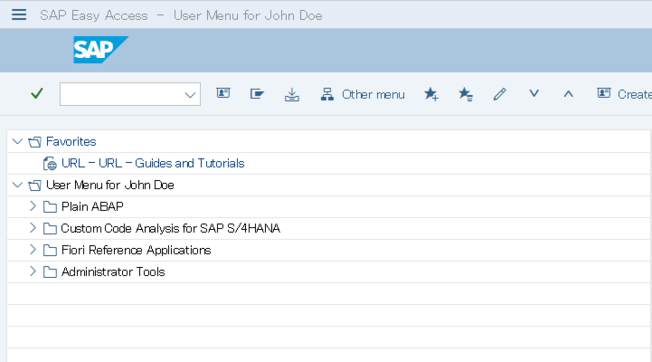Move favorite down with down arrow
The width and height of the screenshot is (652, 362).
click(x=534, y=94)
